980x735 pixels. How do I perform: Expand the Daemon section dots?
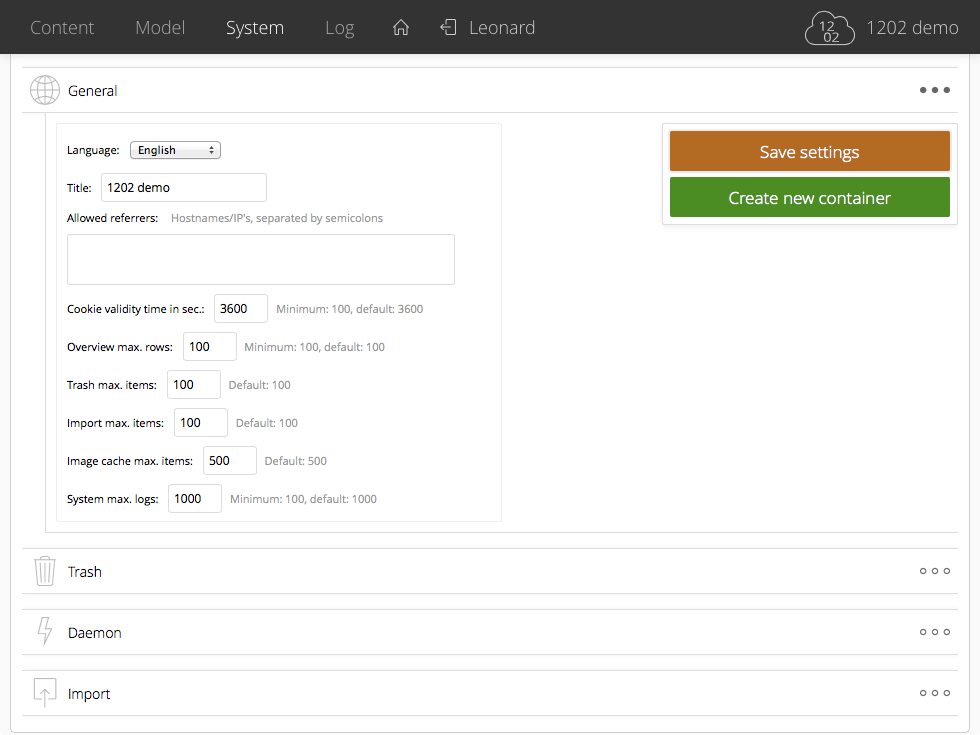(x=934, y=633)
